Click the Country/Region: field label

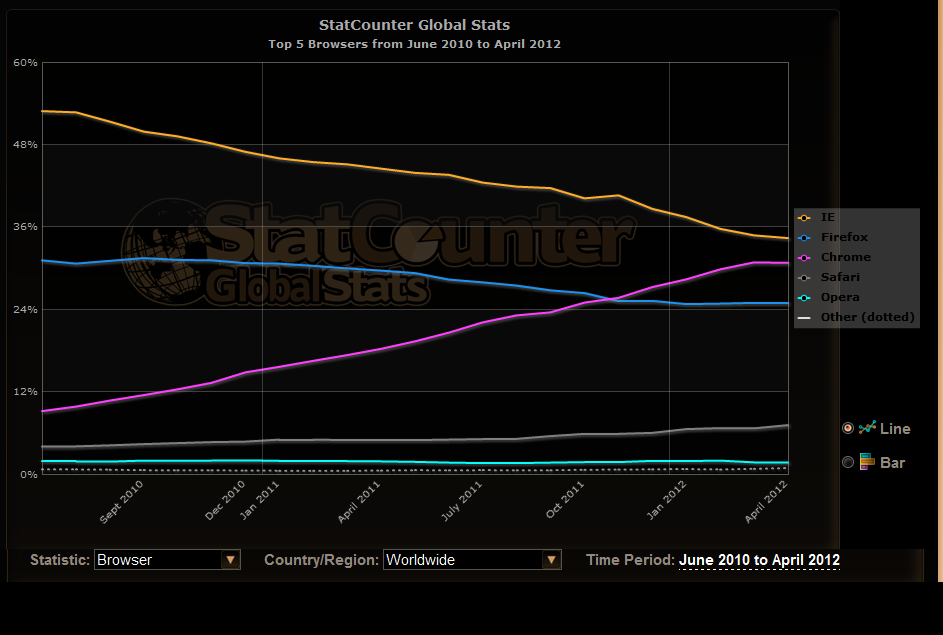(321, 560)
